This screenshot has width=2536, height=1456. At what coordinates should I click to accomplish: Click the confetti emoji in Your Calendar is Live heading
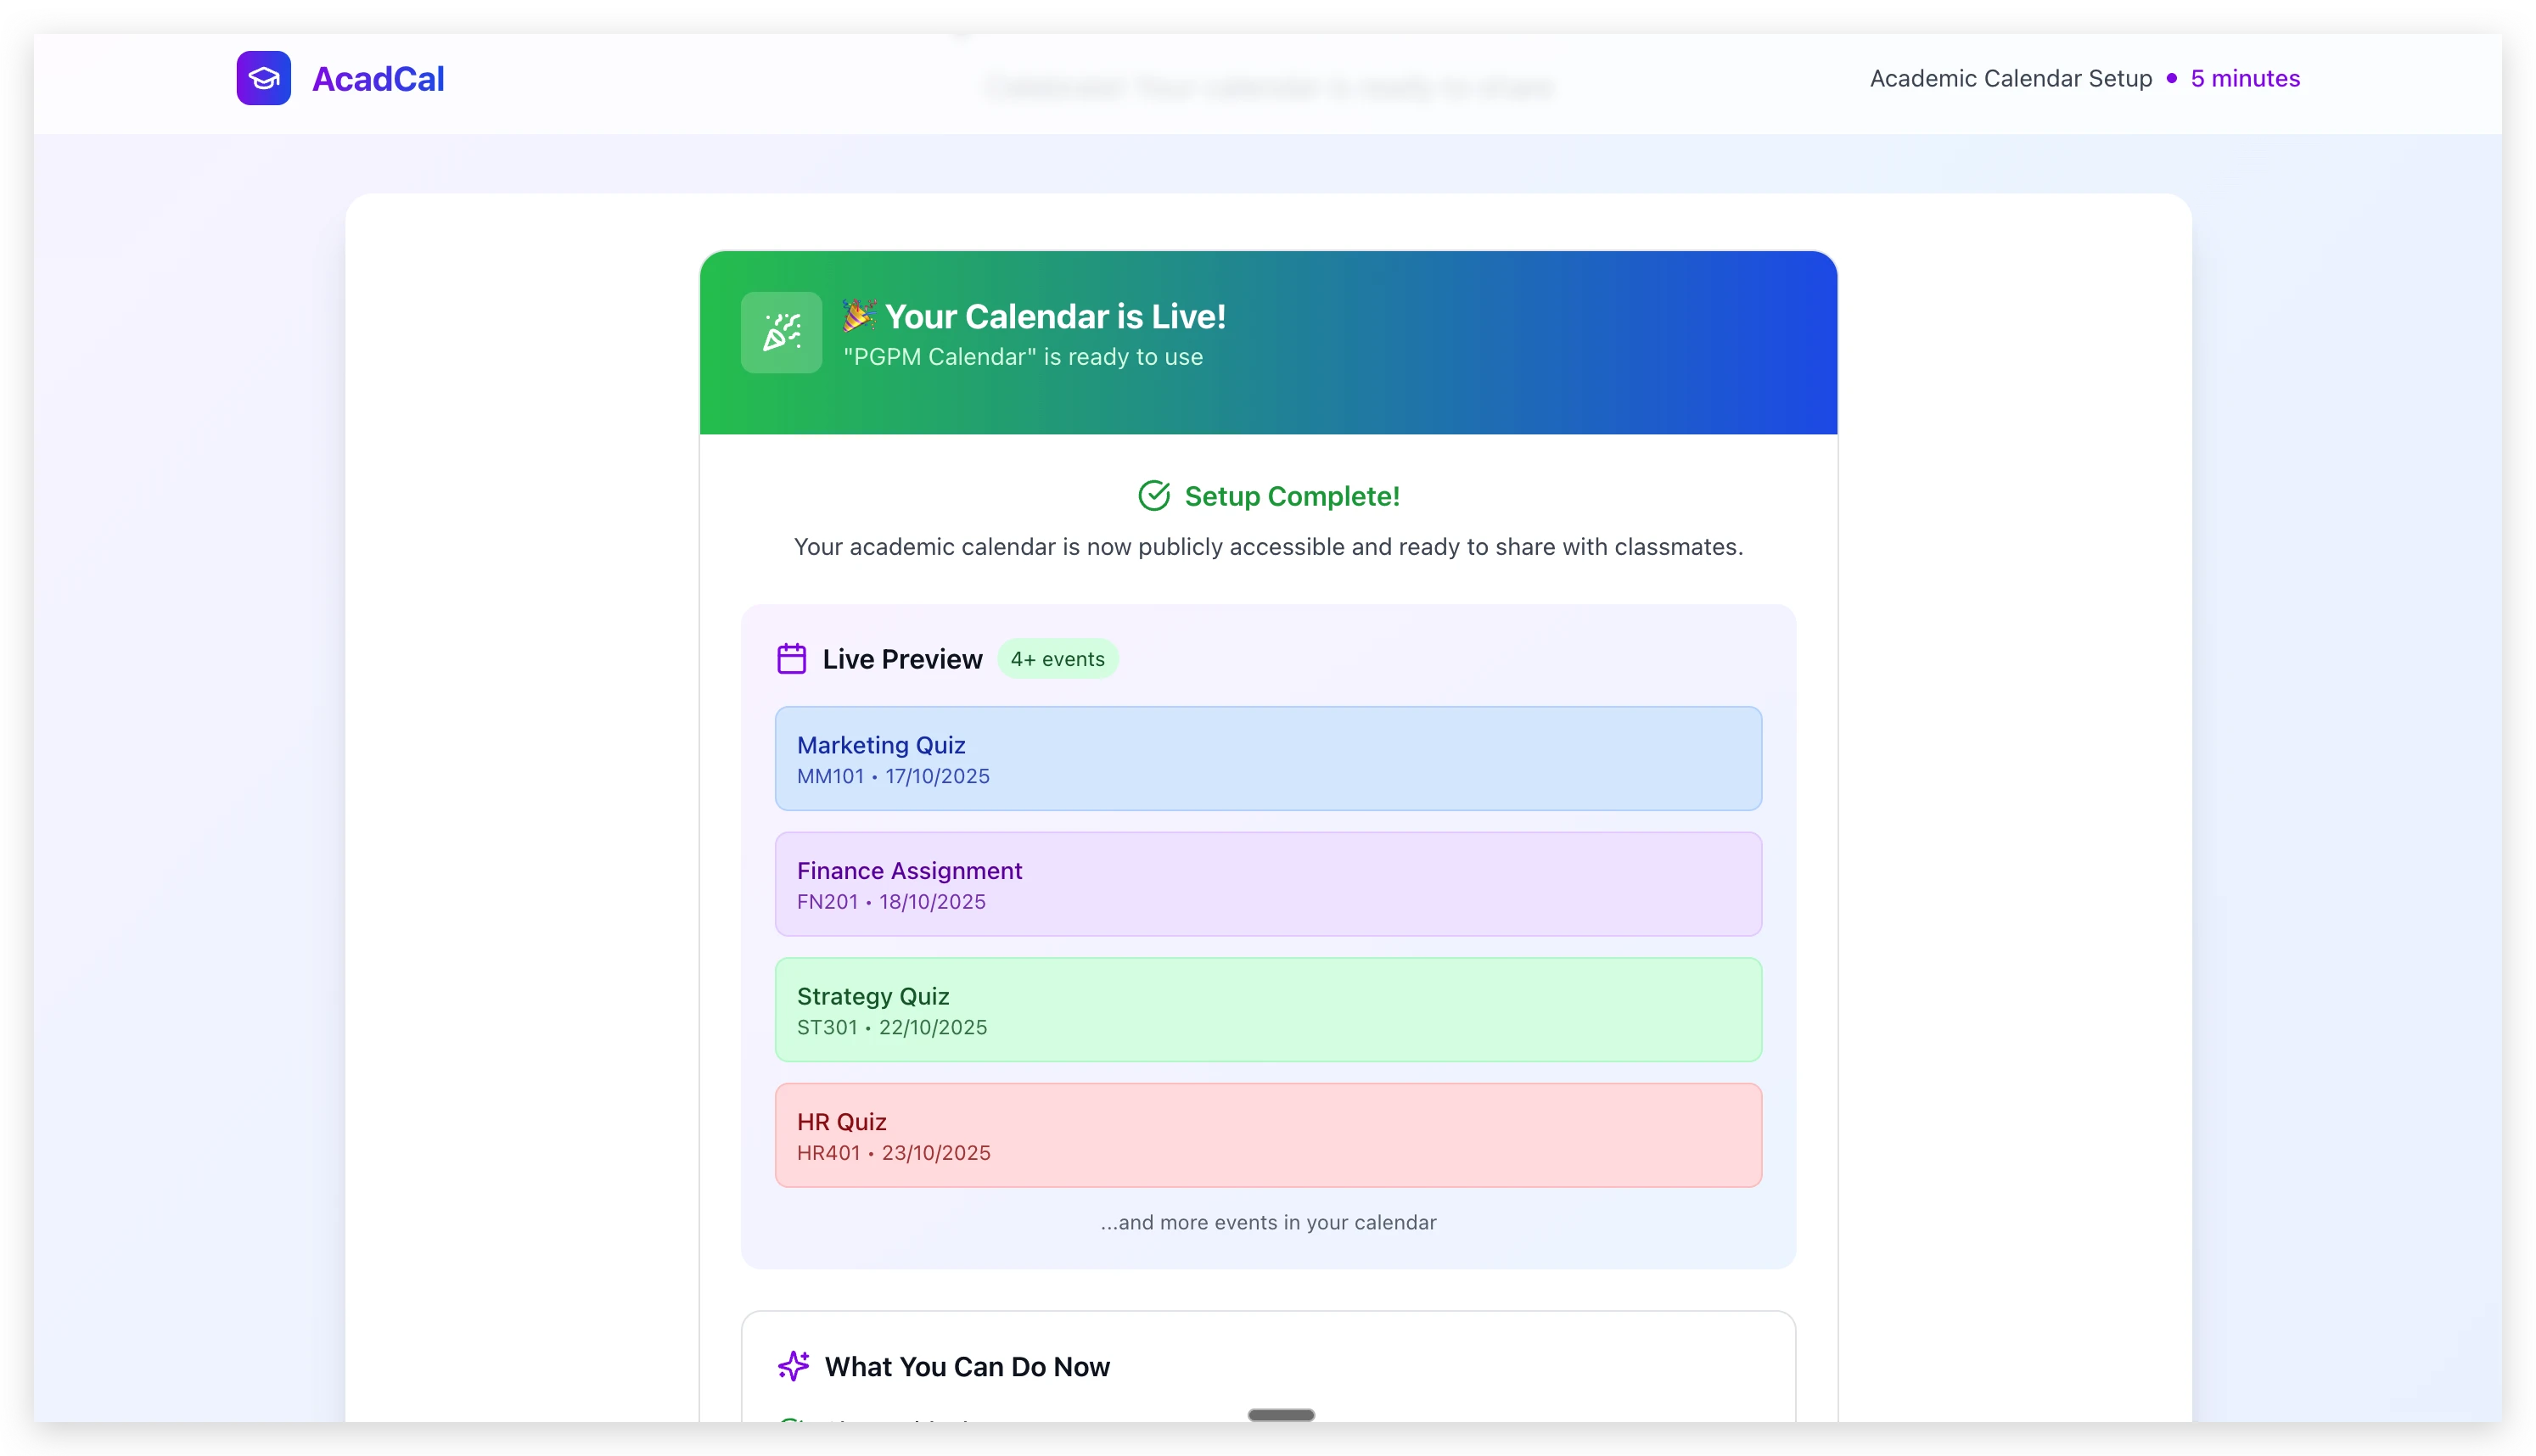(860, 315)
